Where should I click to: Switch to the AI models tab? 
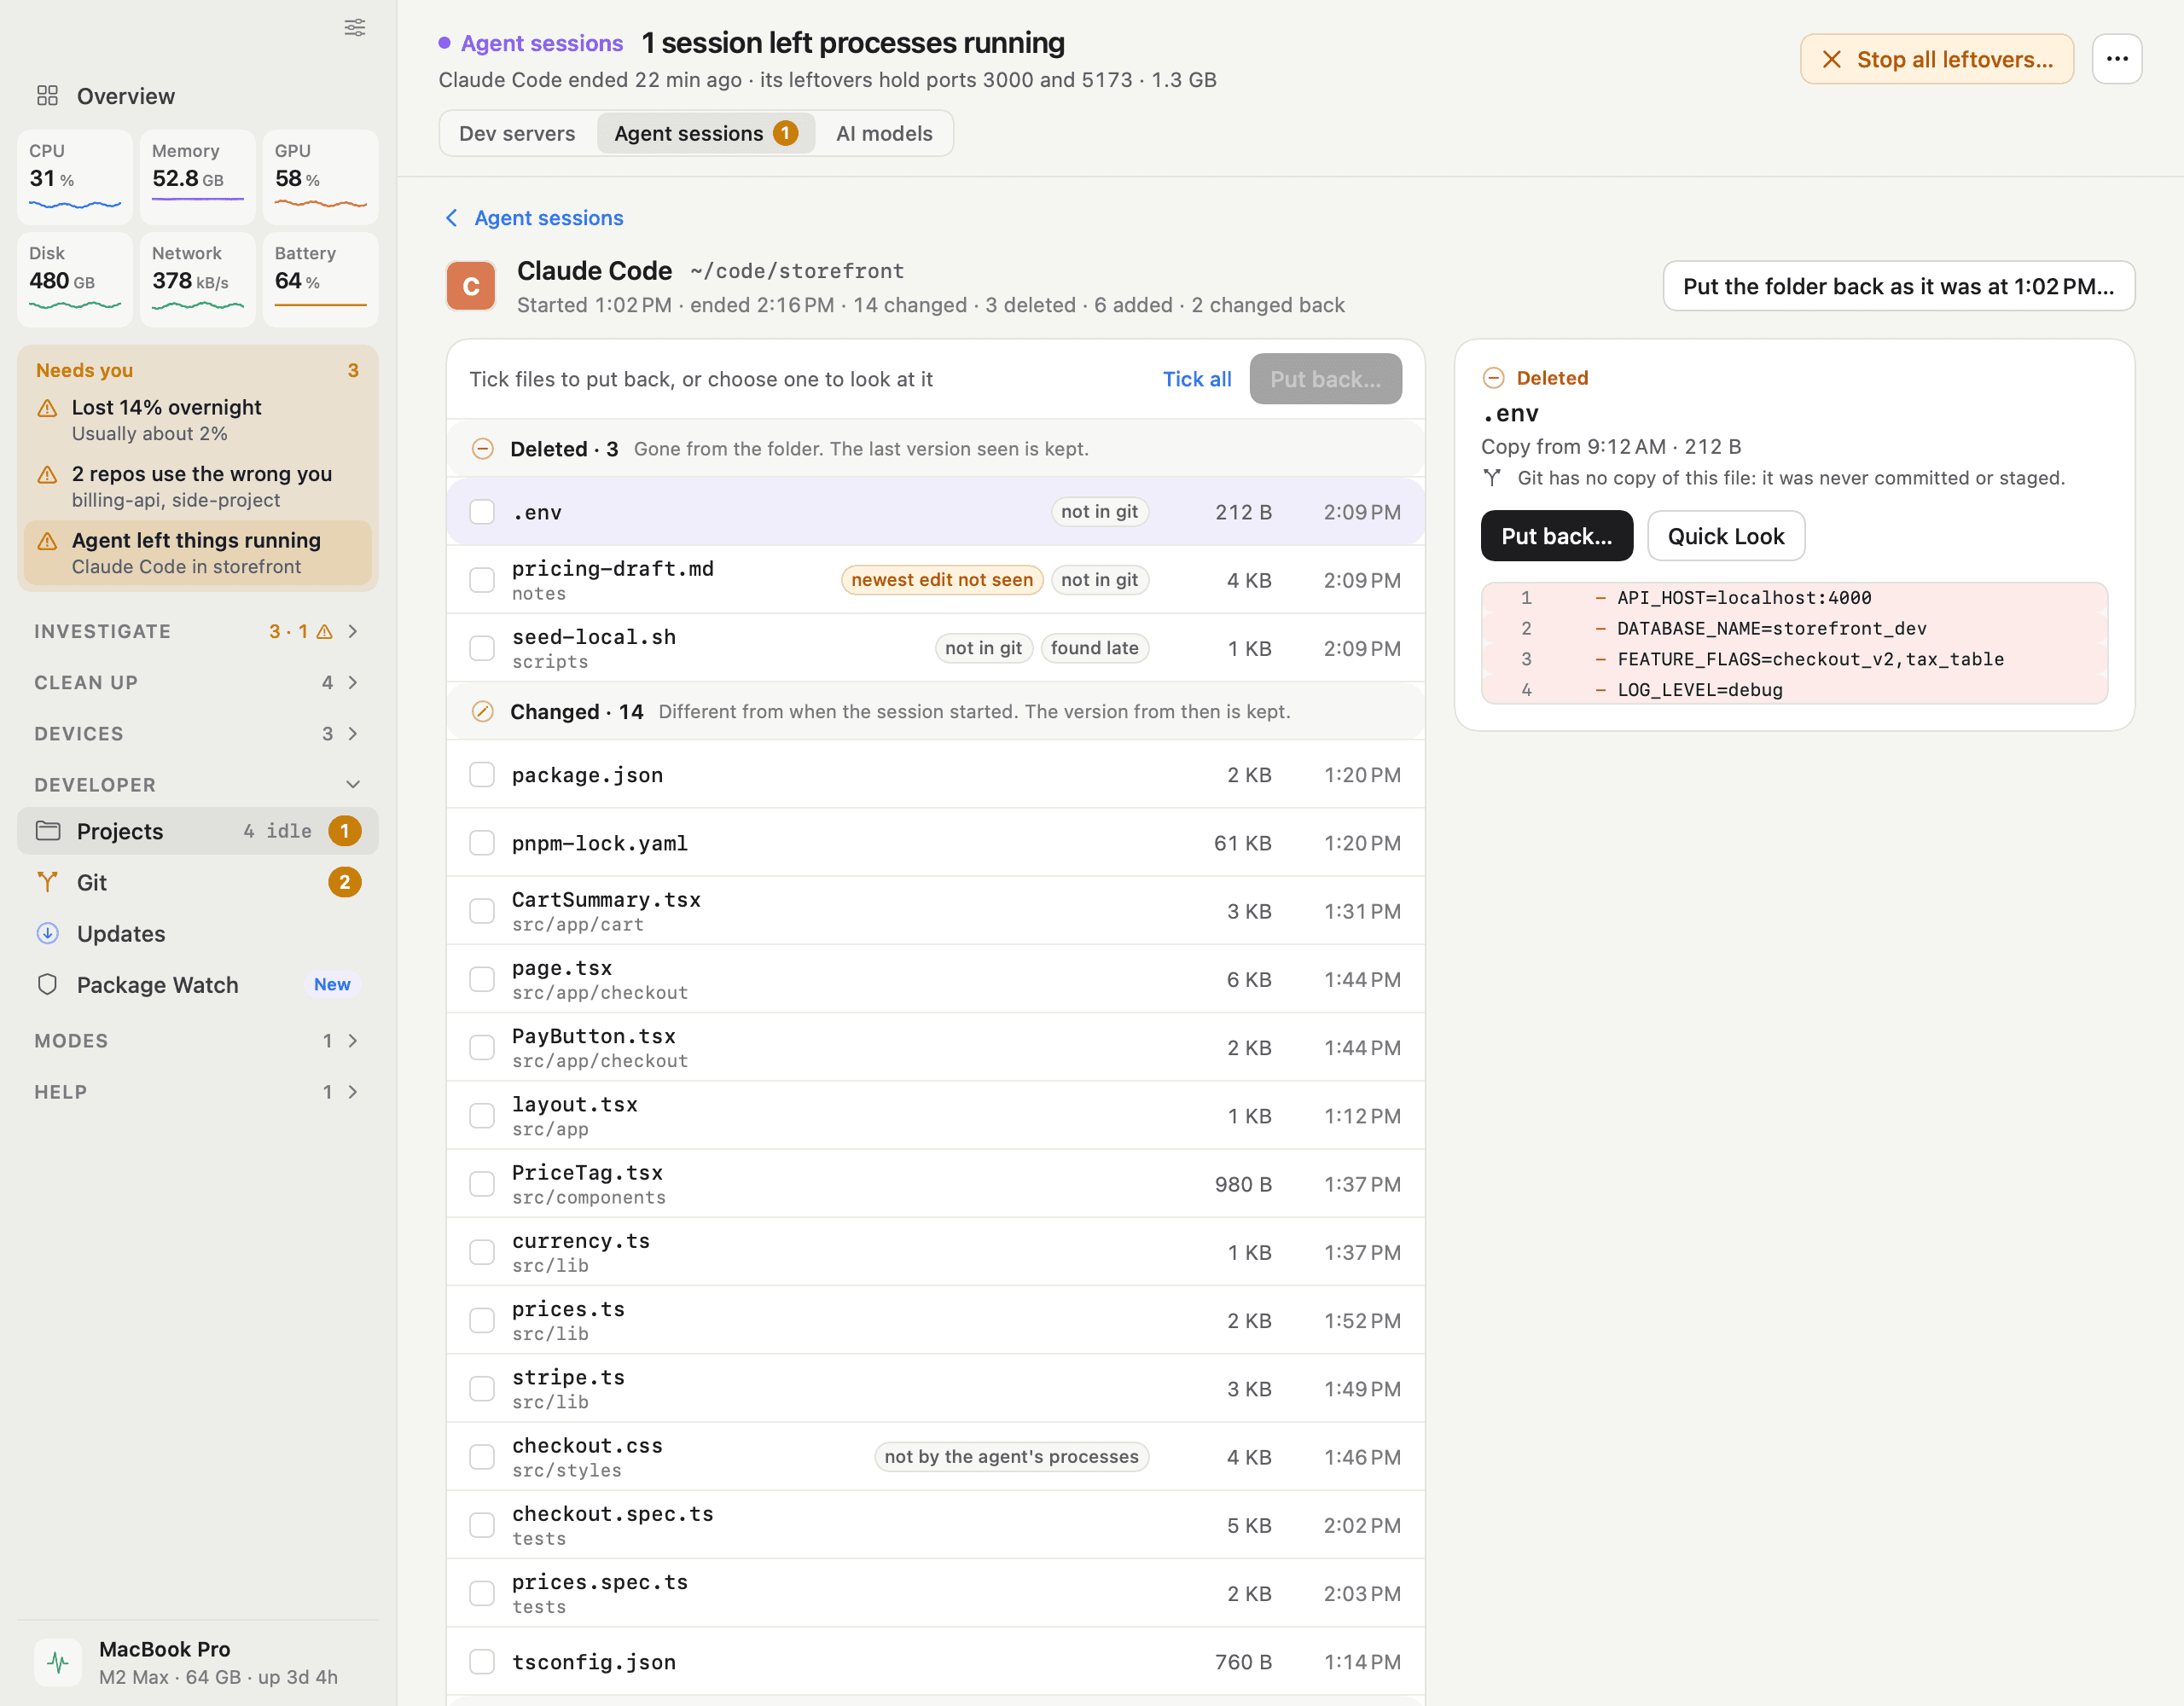(x=884, y=133)
